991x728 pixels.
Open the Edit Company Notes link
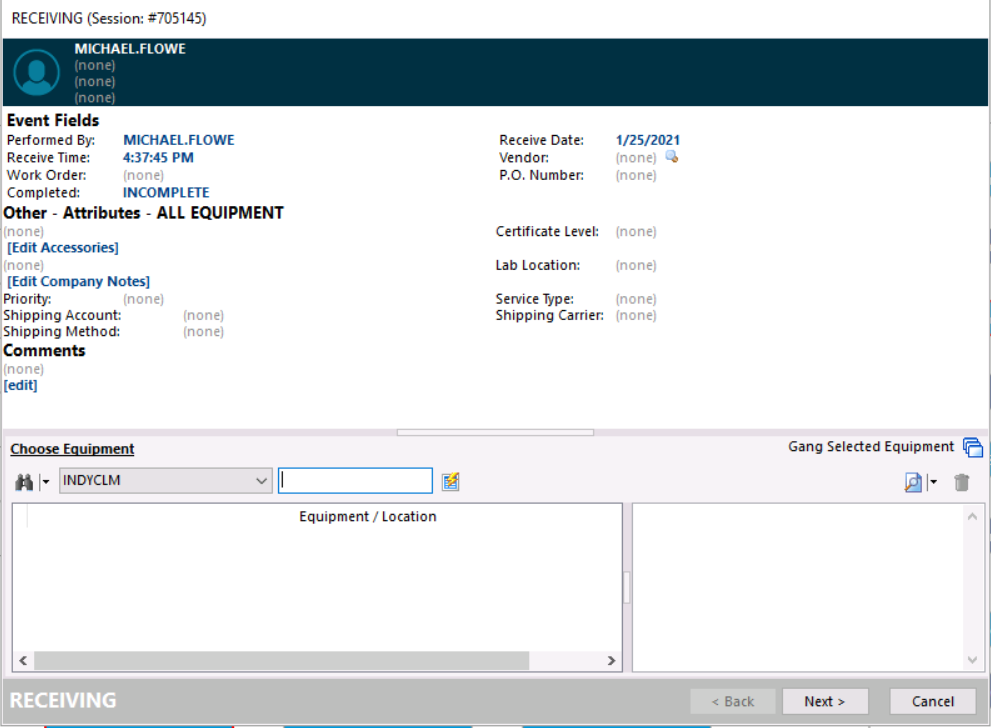(79, 282)
